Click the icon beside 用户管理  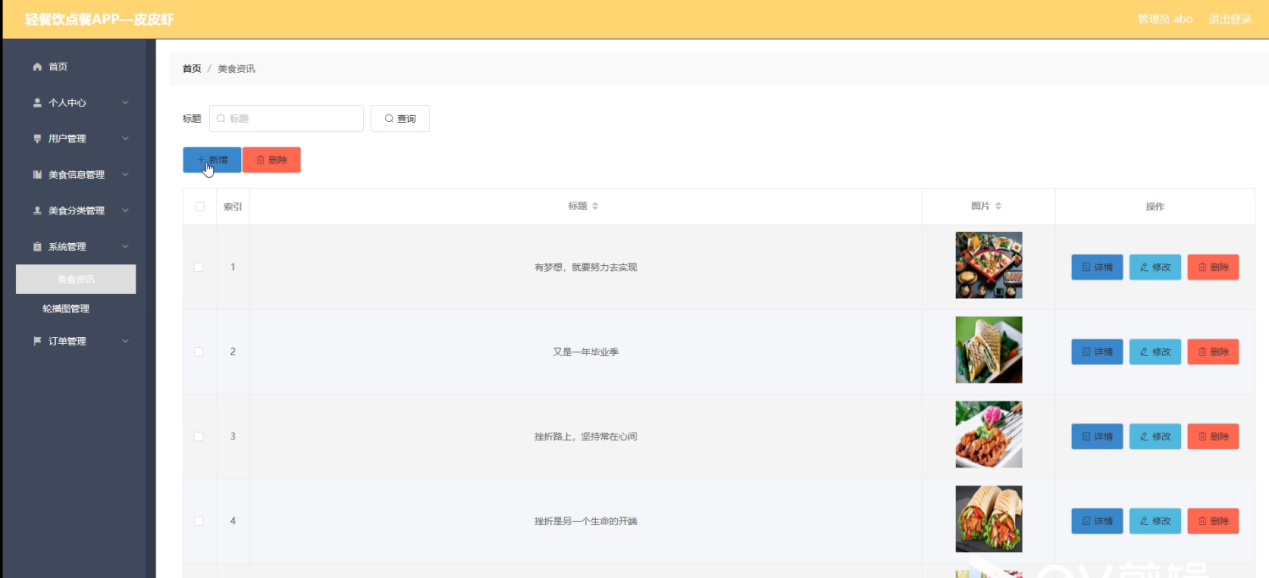pyautogui.click(x=37, y=139)
